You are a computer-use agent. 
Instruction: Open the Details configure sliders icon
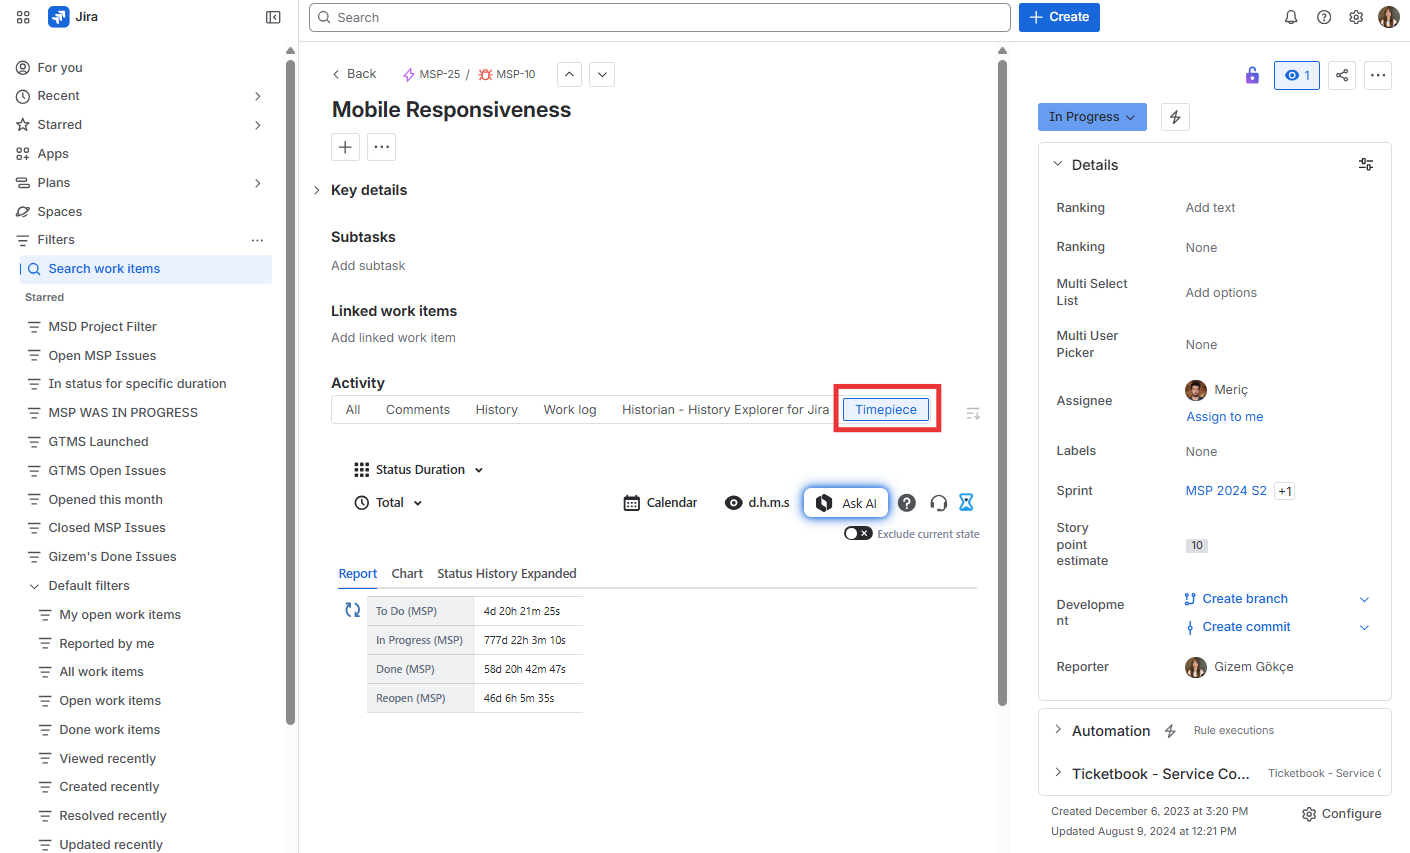click(x=1366, y=165)
